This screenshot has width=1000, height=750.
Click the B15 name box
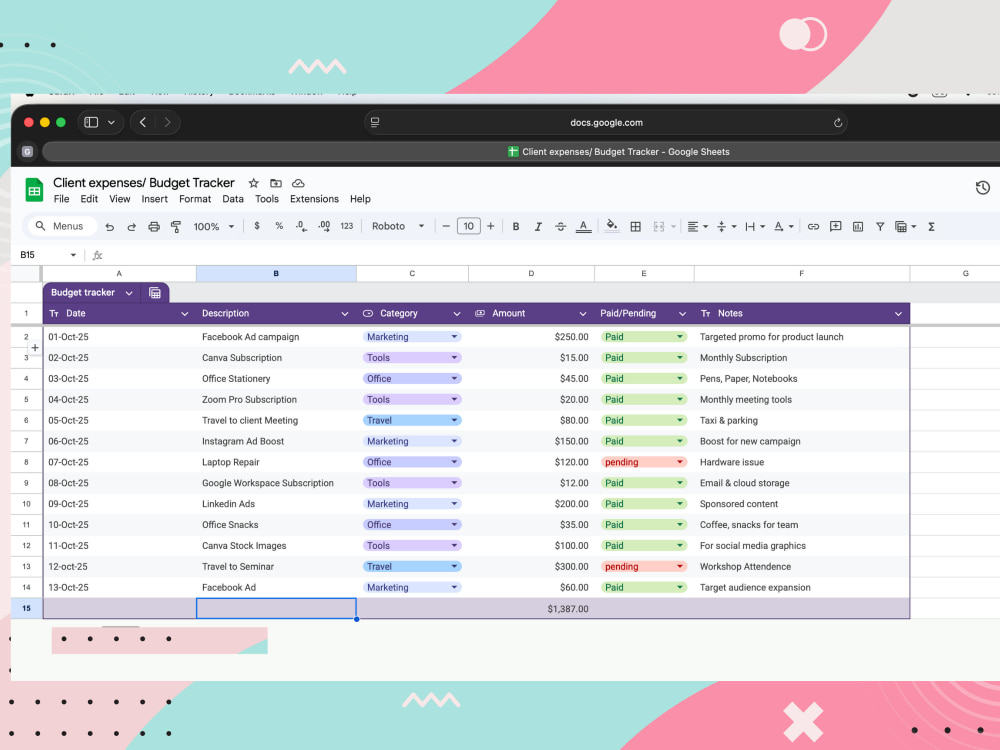click(x=47, y=254)
